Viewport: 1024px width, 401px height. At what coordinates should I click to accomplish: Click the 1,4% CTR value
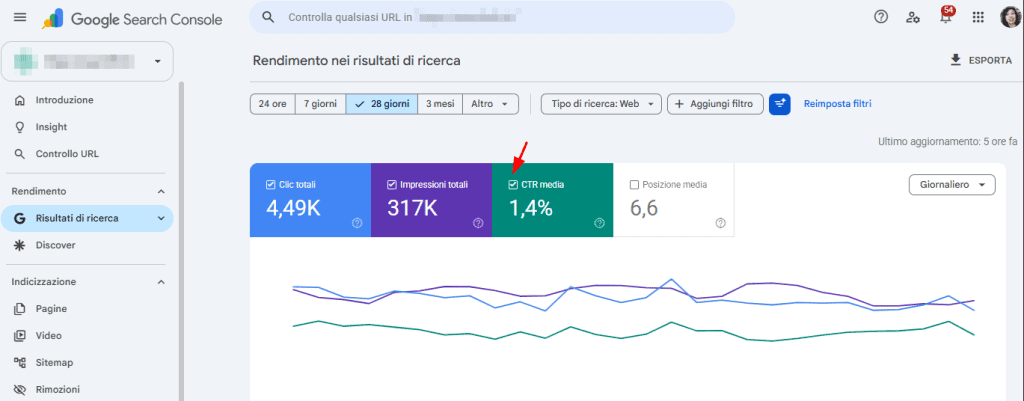(x=531, y=208)
